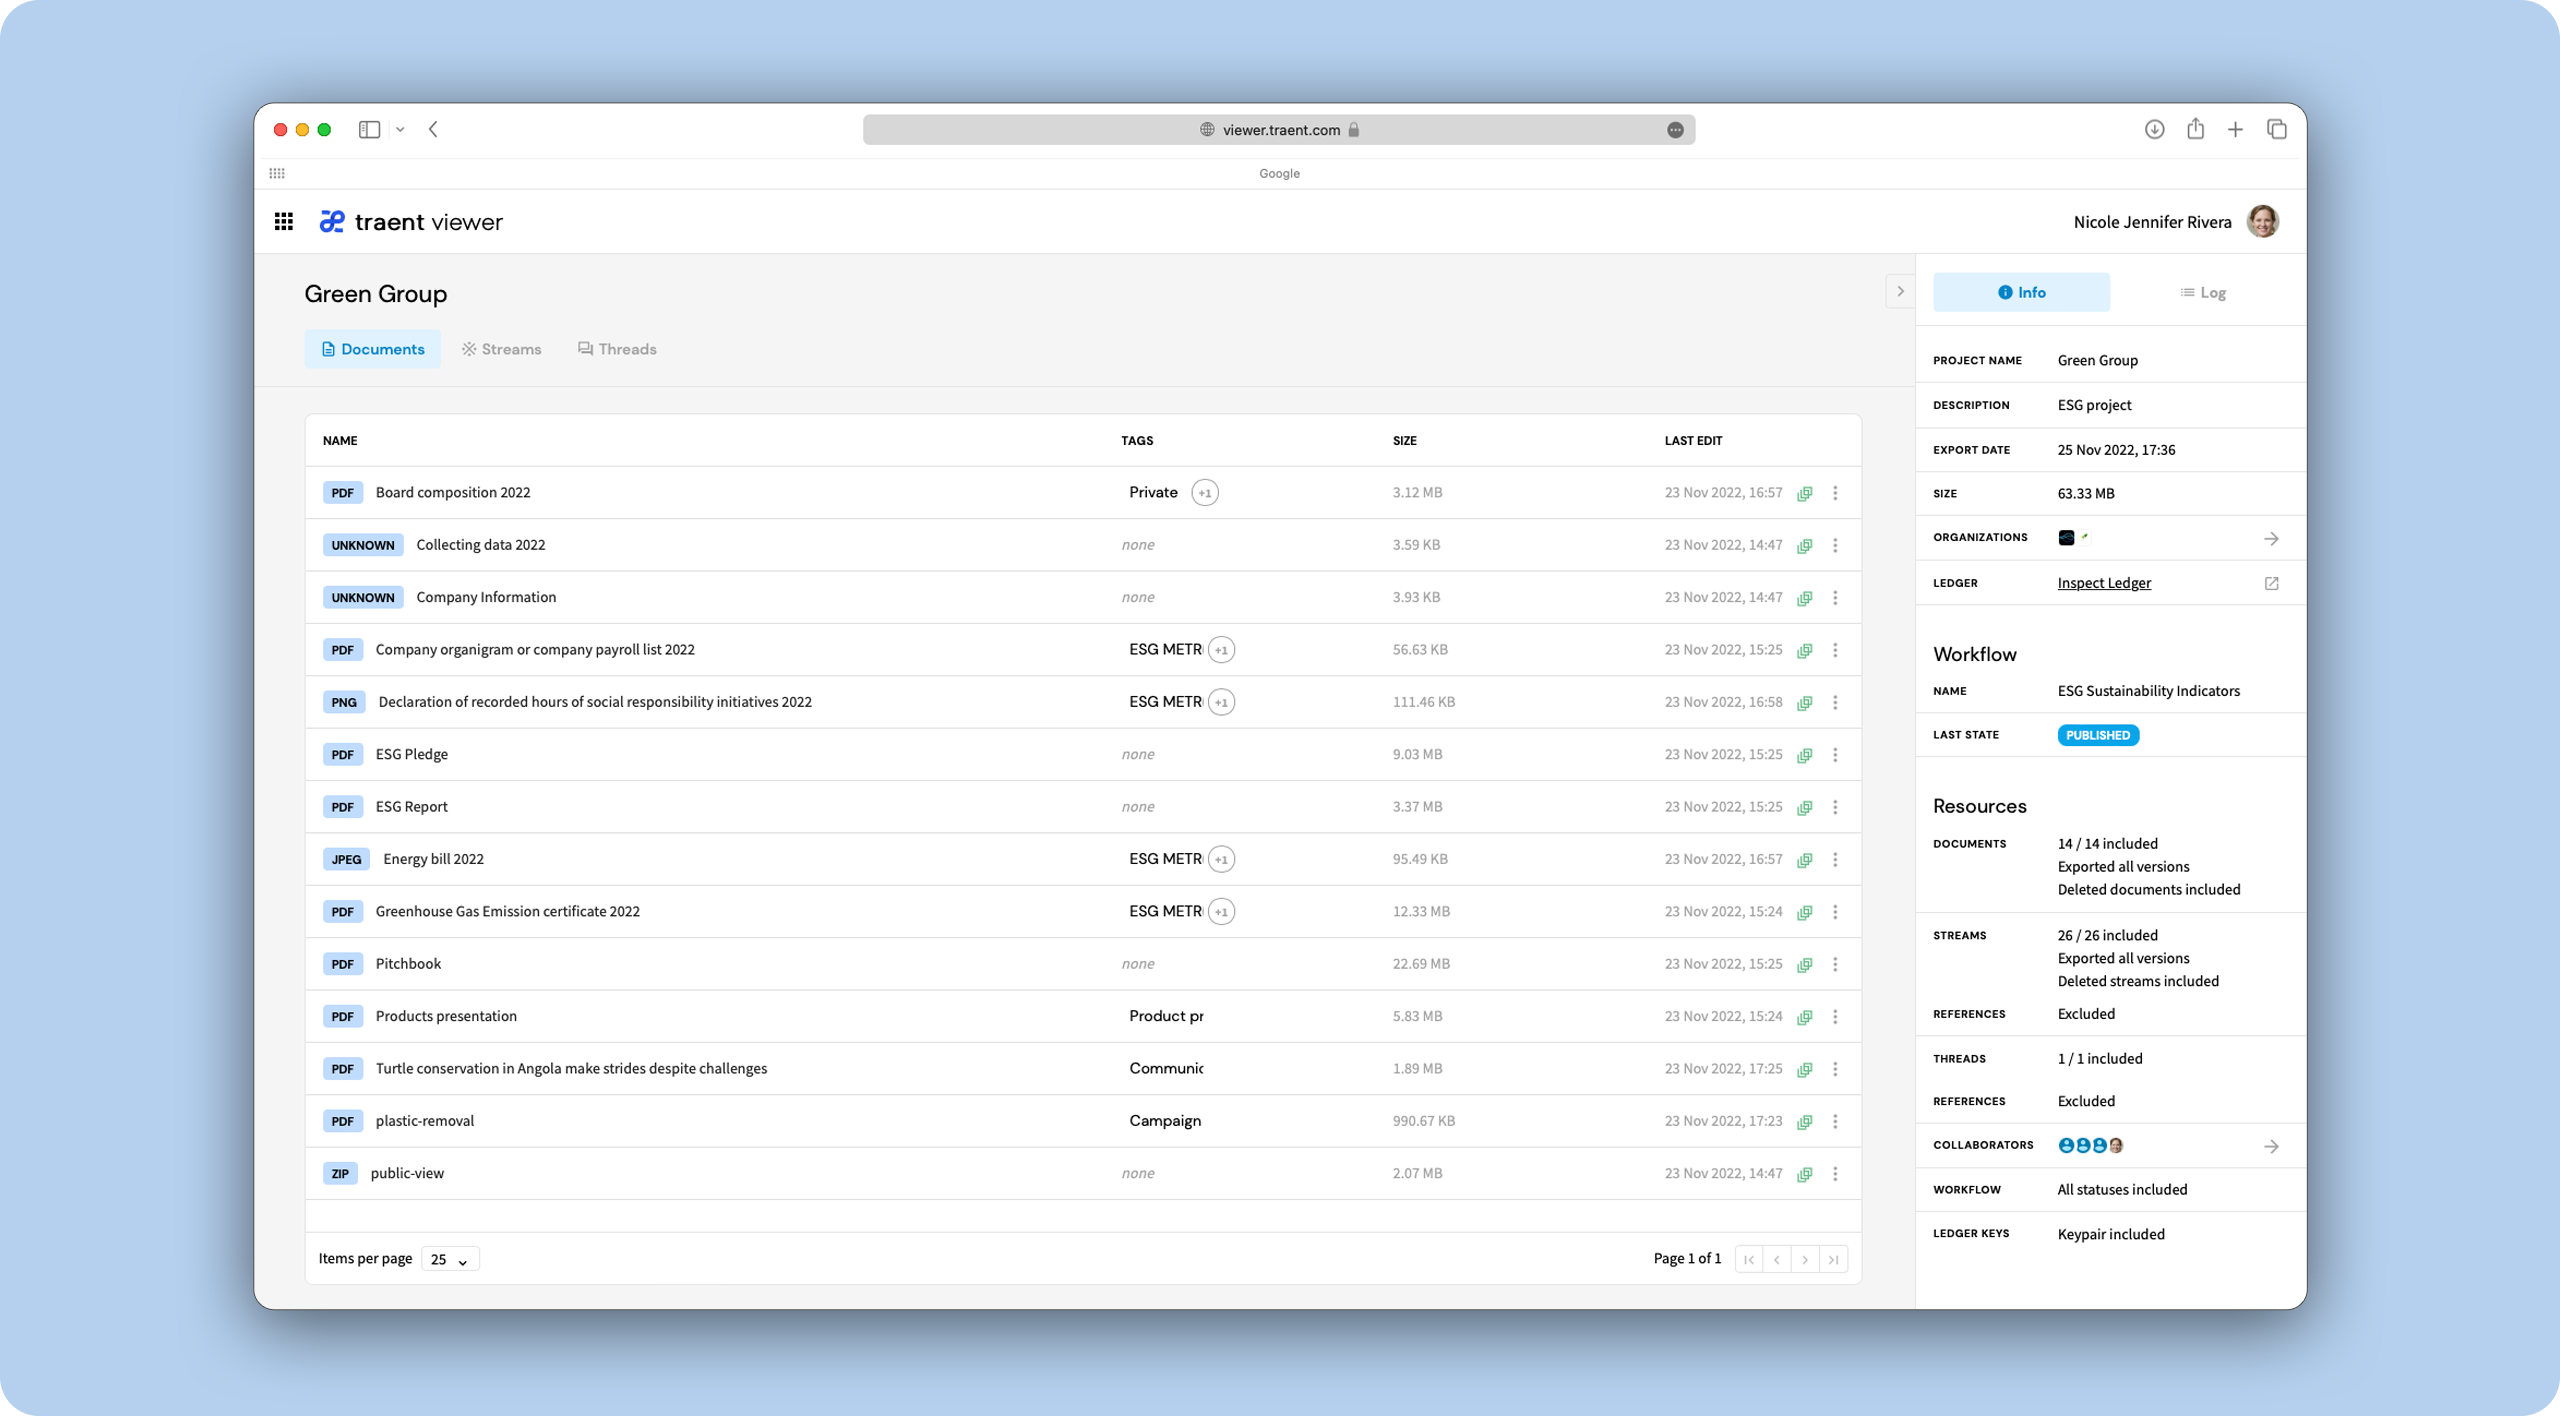Open the Items per page dropdown
The height and width of the screenshot is (1416, 2560).
point(450,1259)
